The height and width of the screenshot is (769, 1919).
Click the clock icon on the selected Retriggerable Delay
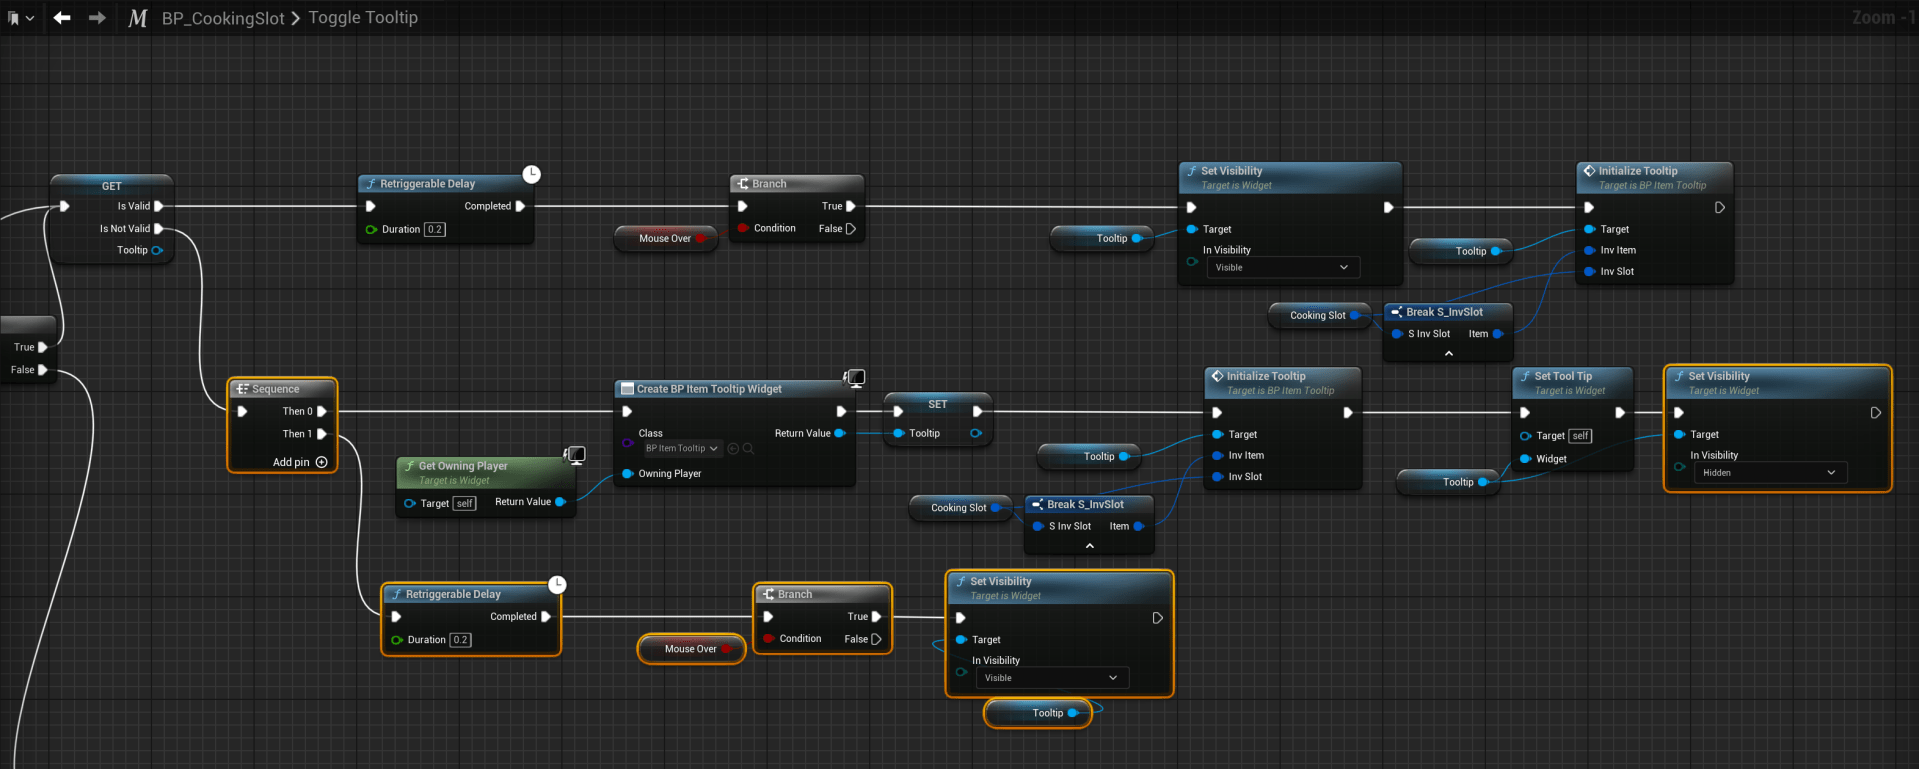(557, 584)
